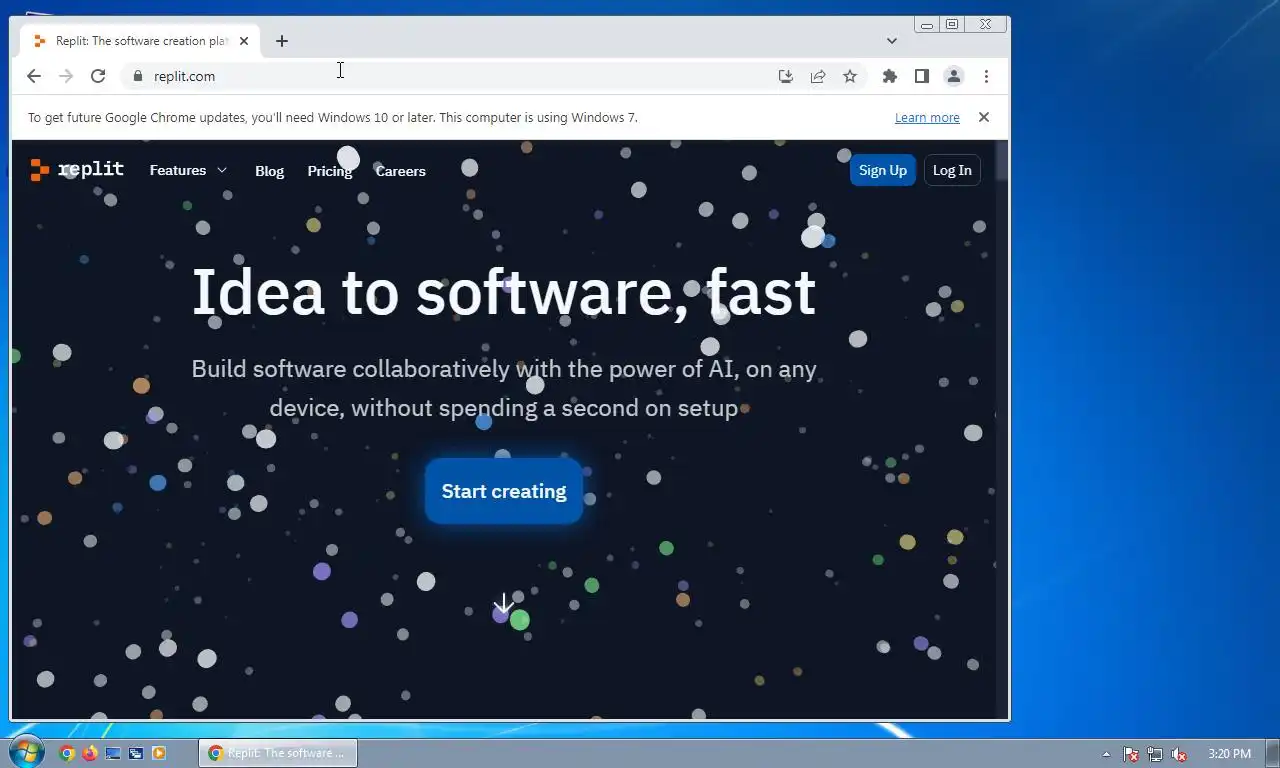
Task: Click the Show desktop strip
Action: point(1273,753)
